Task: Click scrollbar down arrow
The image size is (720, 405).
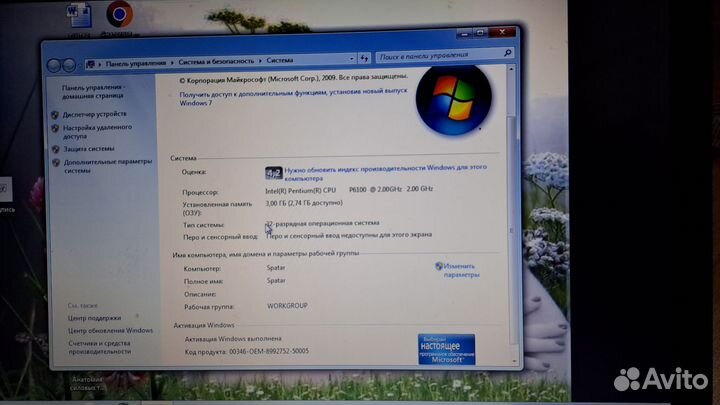Action: [514, 361]
